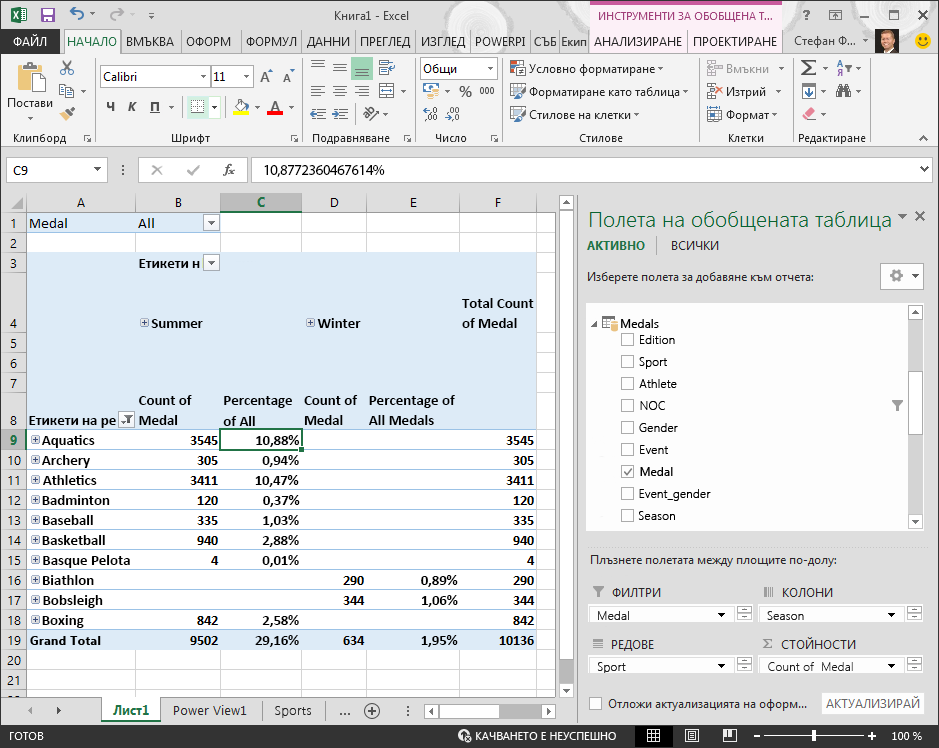Open Условно форматиране menu
The image size is (939, 748).
click(587, 68)
